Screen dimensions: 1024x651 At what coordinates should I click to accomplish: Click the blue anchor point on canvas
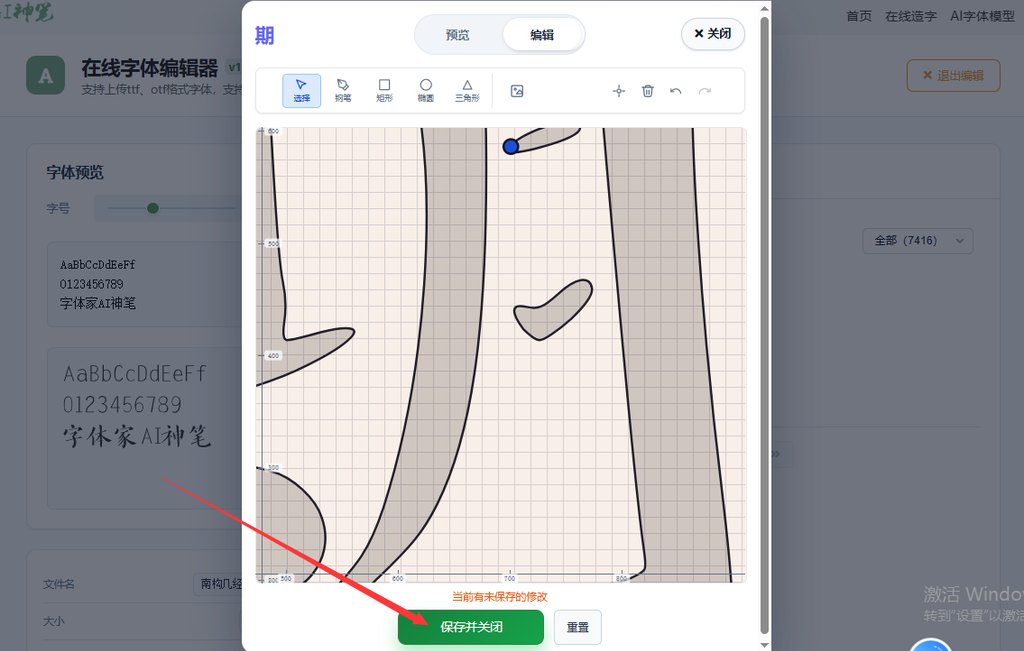click(x=511, y=147)
